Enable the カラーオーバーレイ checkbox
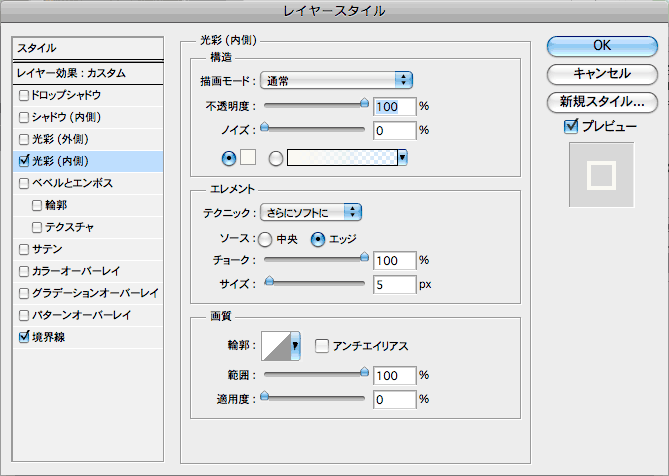669x476 pixels. pos(24,272)
